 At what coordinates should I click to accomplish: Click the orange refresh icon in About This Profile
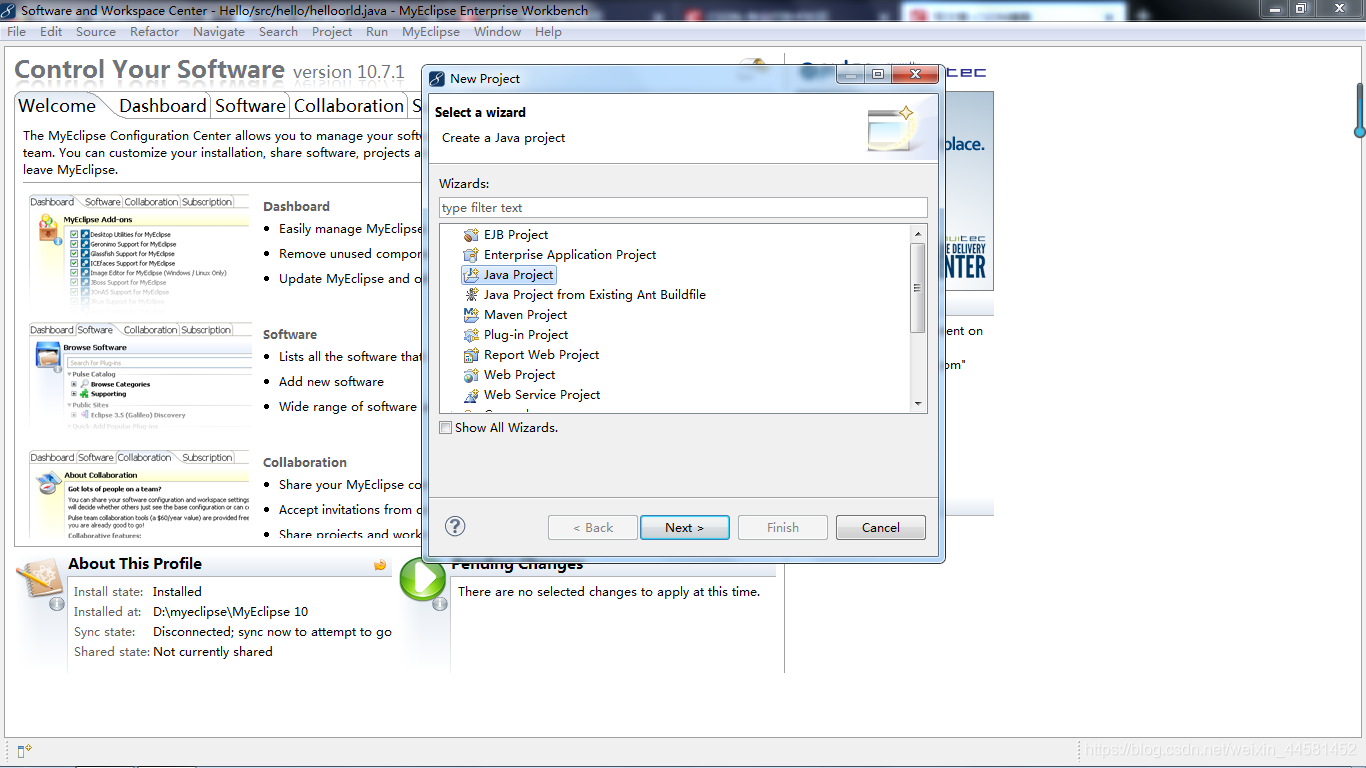point(380,565)
